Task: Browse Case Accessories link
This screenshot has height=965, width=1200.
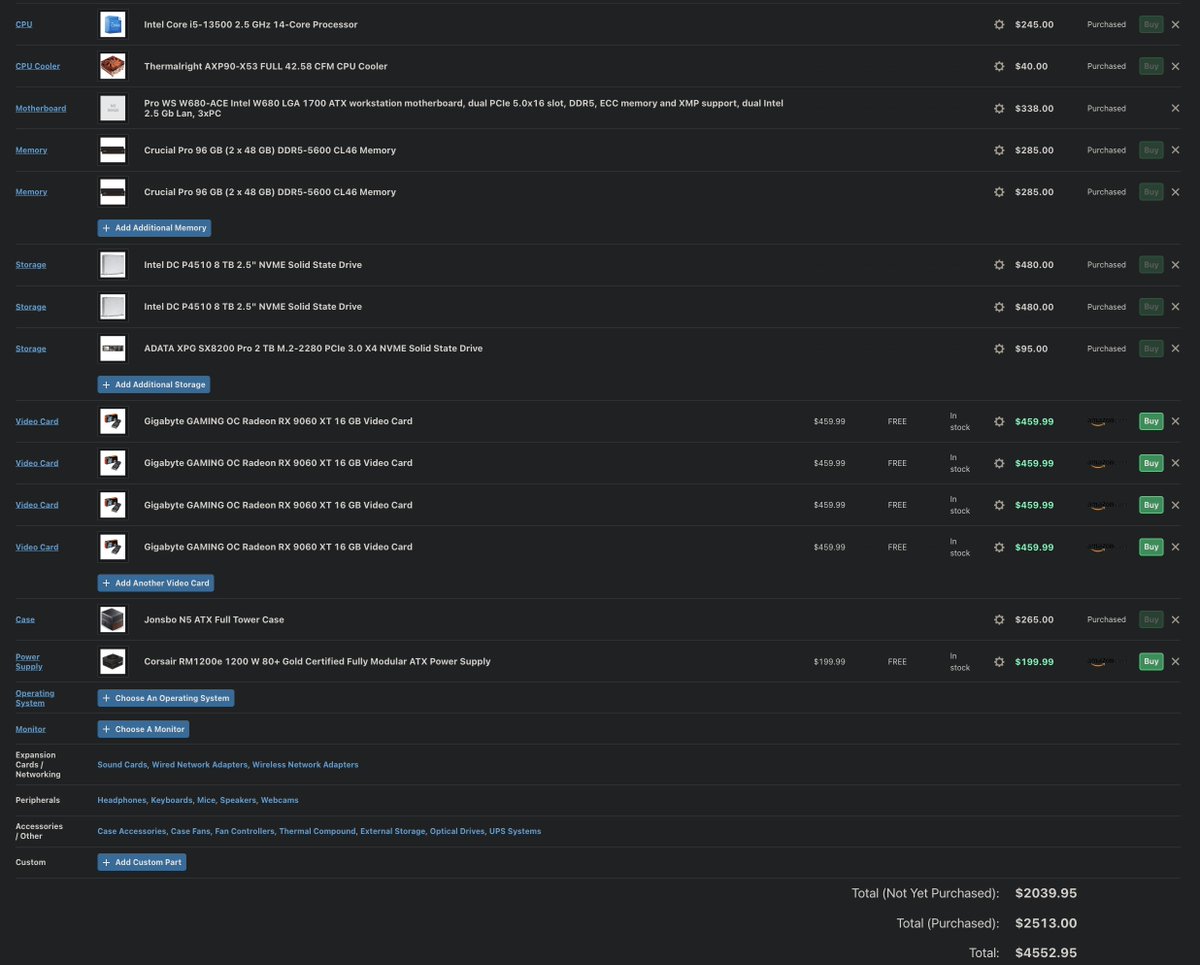Action: [131, 831]
